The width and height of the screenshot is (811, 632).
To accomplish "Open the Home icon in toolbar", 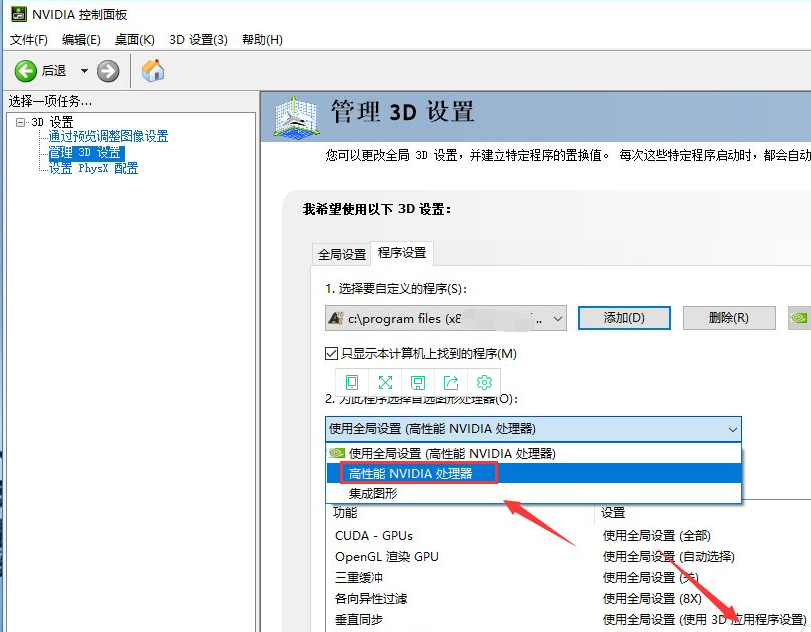I will click(x=153, y=70).
